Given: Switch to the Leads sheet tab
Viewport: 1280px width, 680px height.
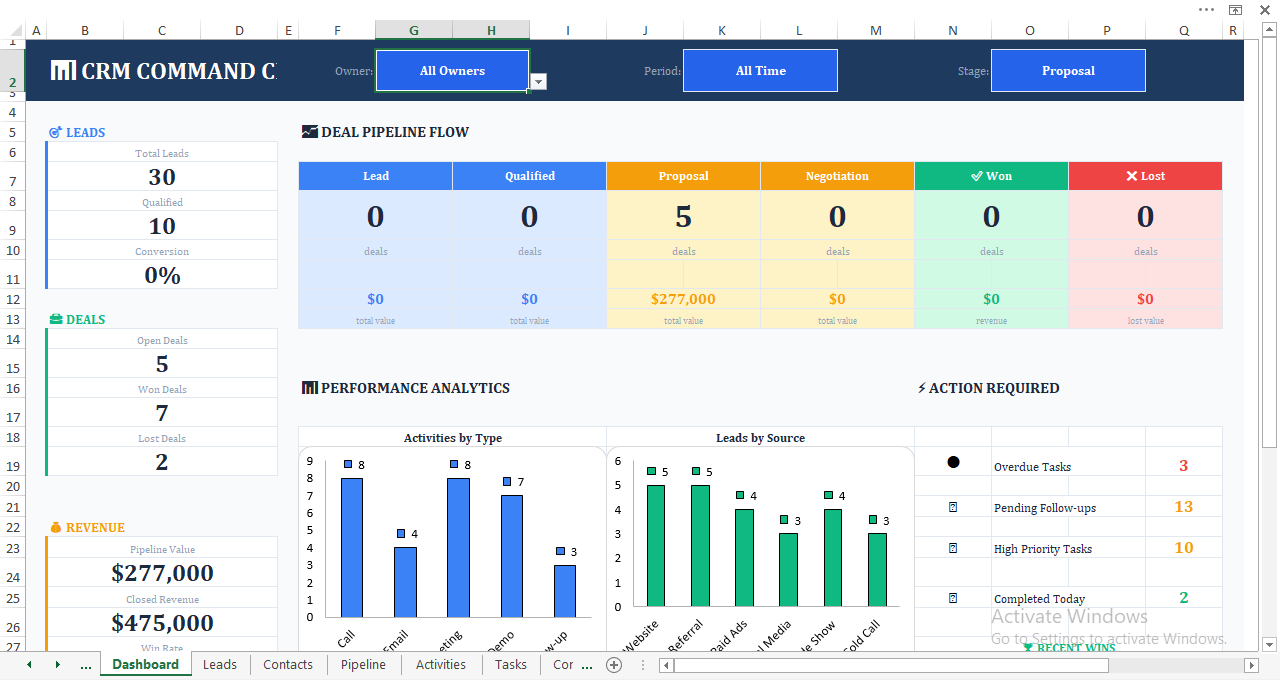Looking at the screenshot, I should click(x=220, y=665).
